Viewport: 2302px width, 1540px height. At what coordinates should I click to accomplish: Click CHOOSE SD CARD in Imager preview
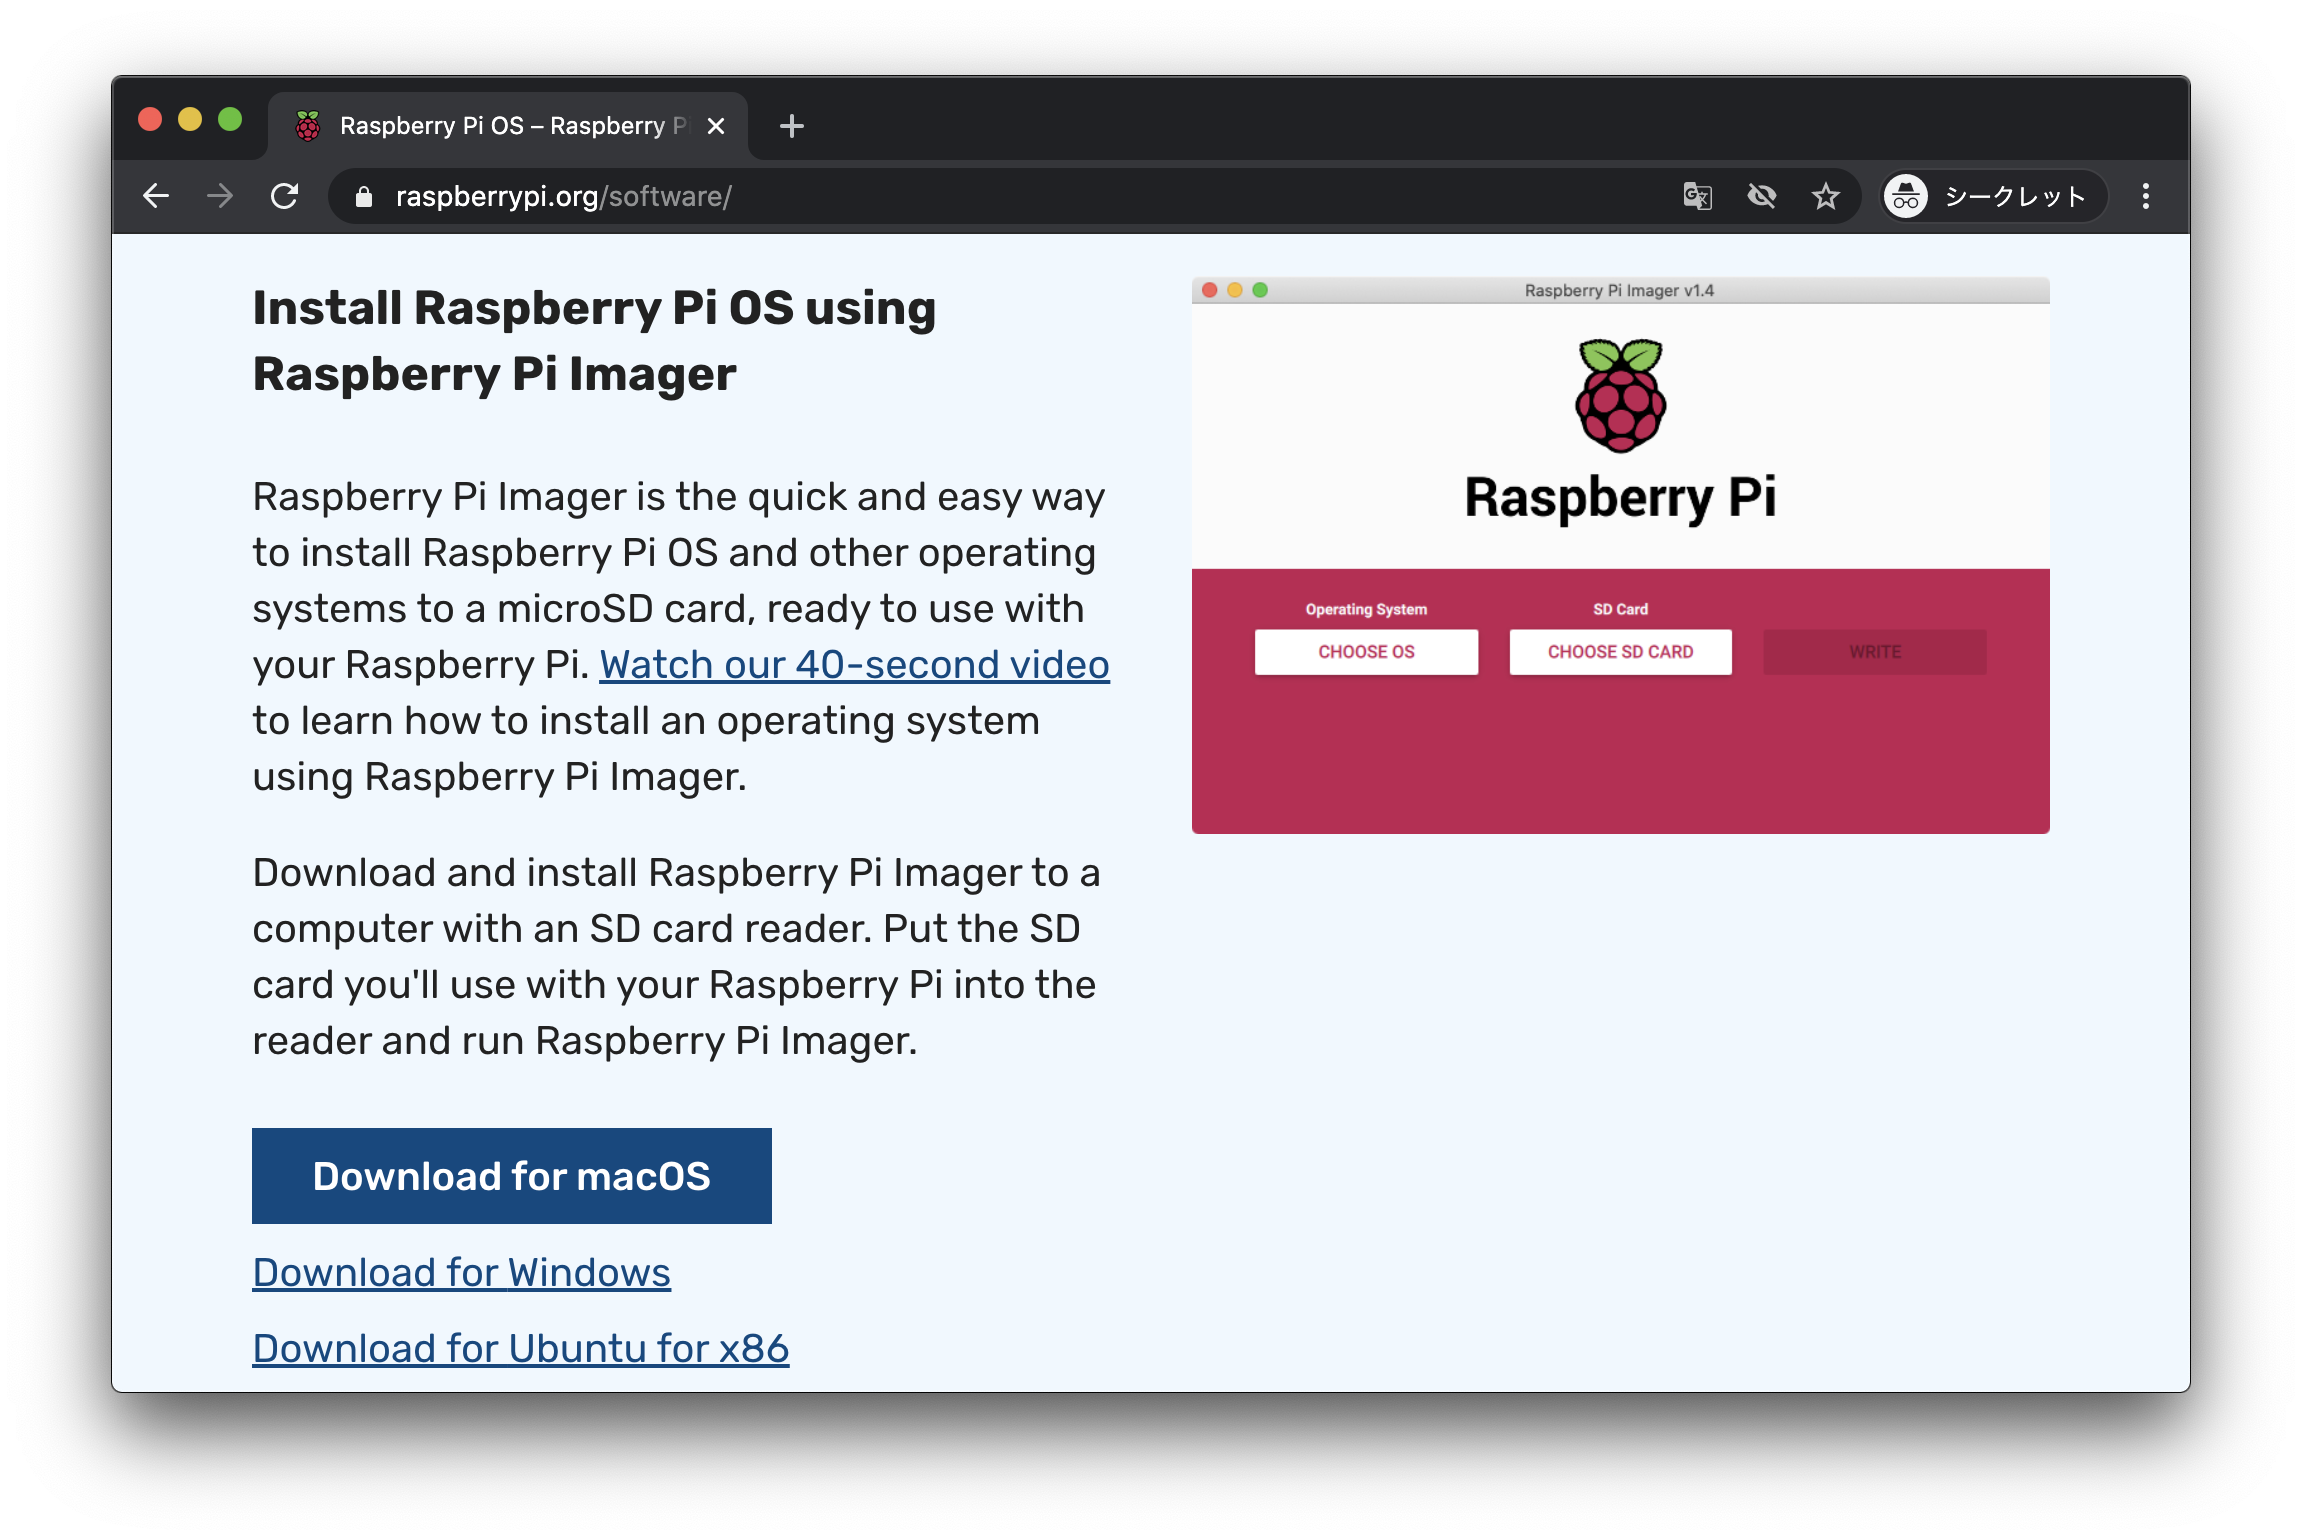(1620, 652)
